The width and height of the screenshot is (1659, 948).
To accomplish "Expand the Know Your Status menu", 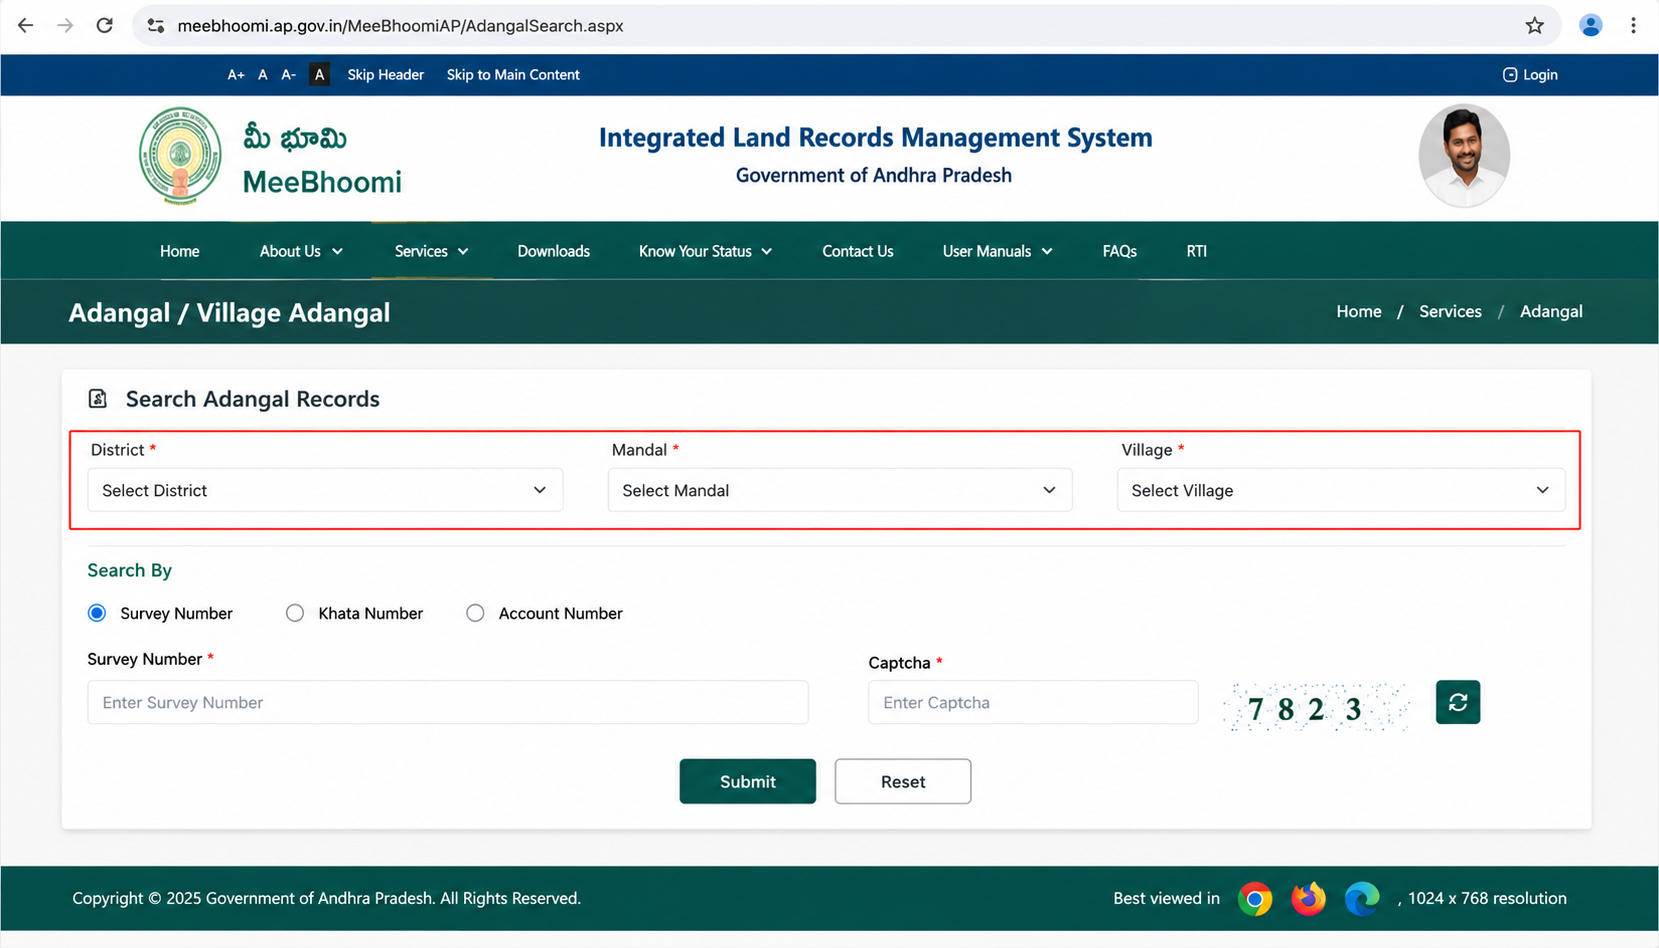I will pos(705,251).
